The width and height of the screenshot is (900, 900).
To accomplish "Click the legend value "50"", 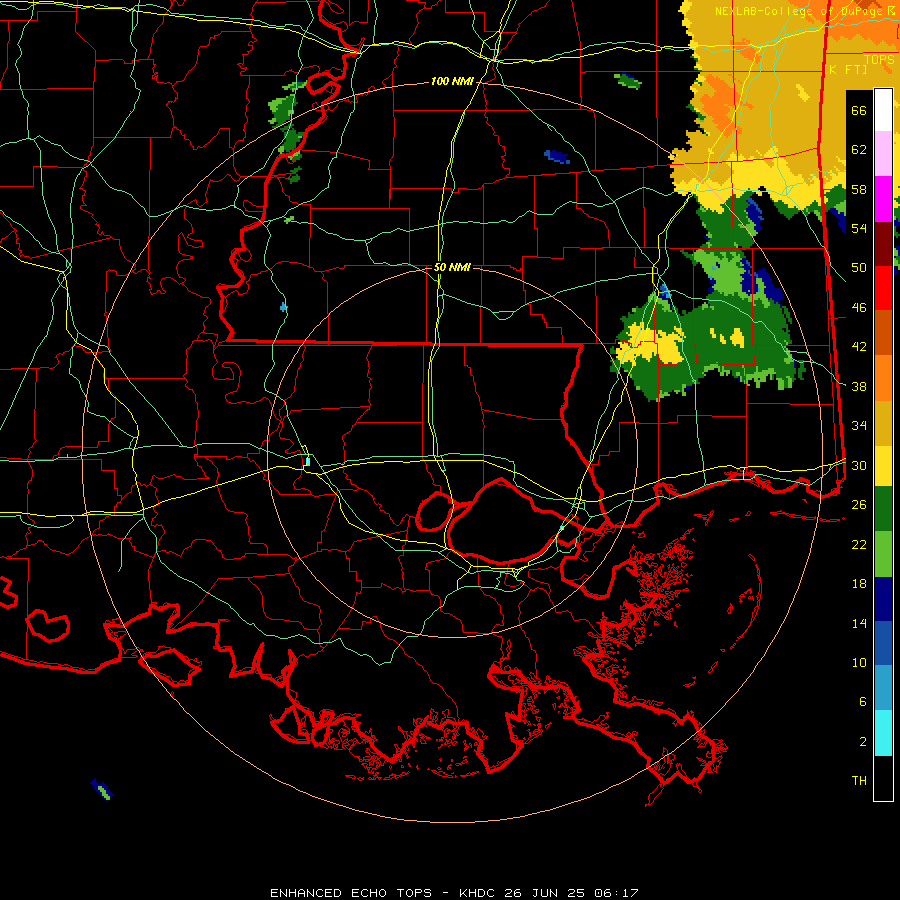I will (859, 268).
